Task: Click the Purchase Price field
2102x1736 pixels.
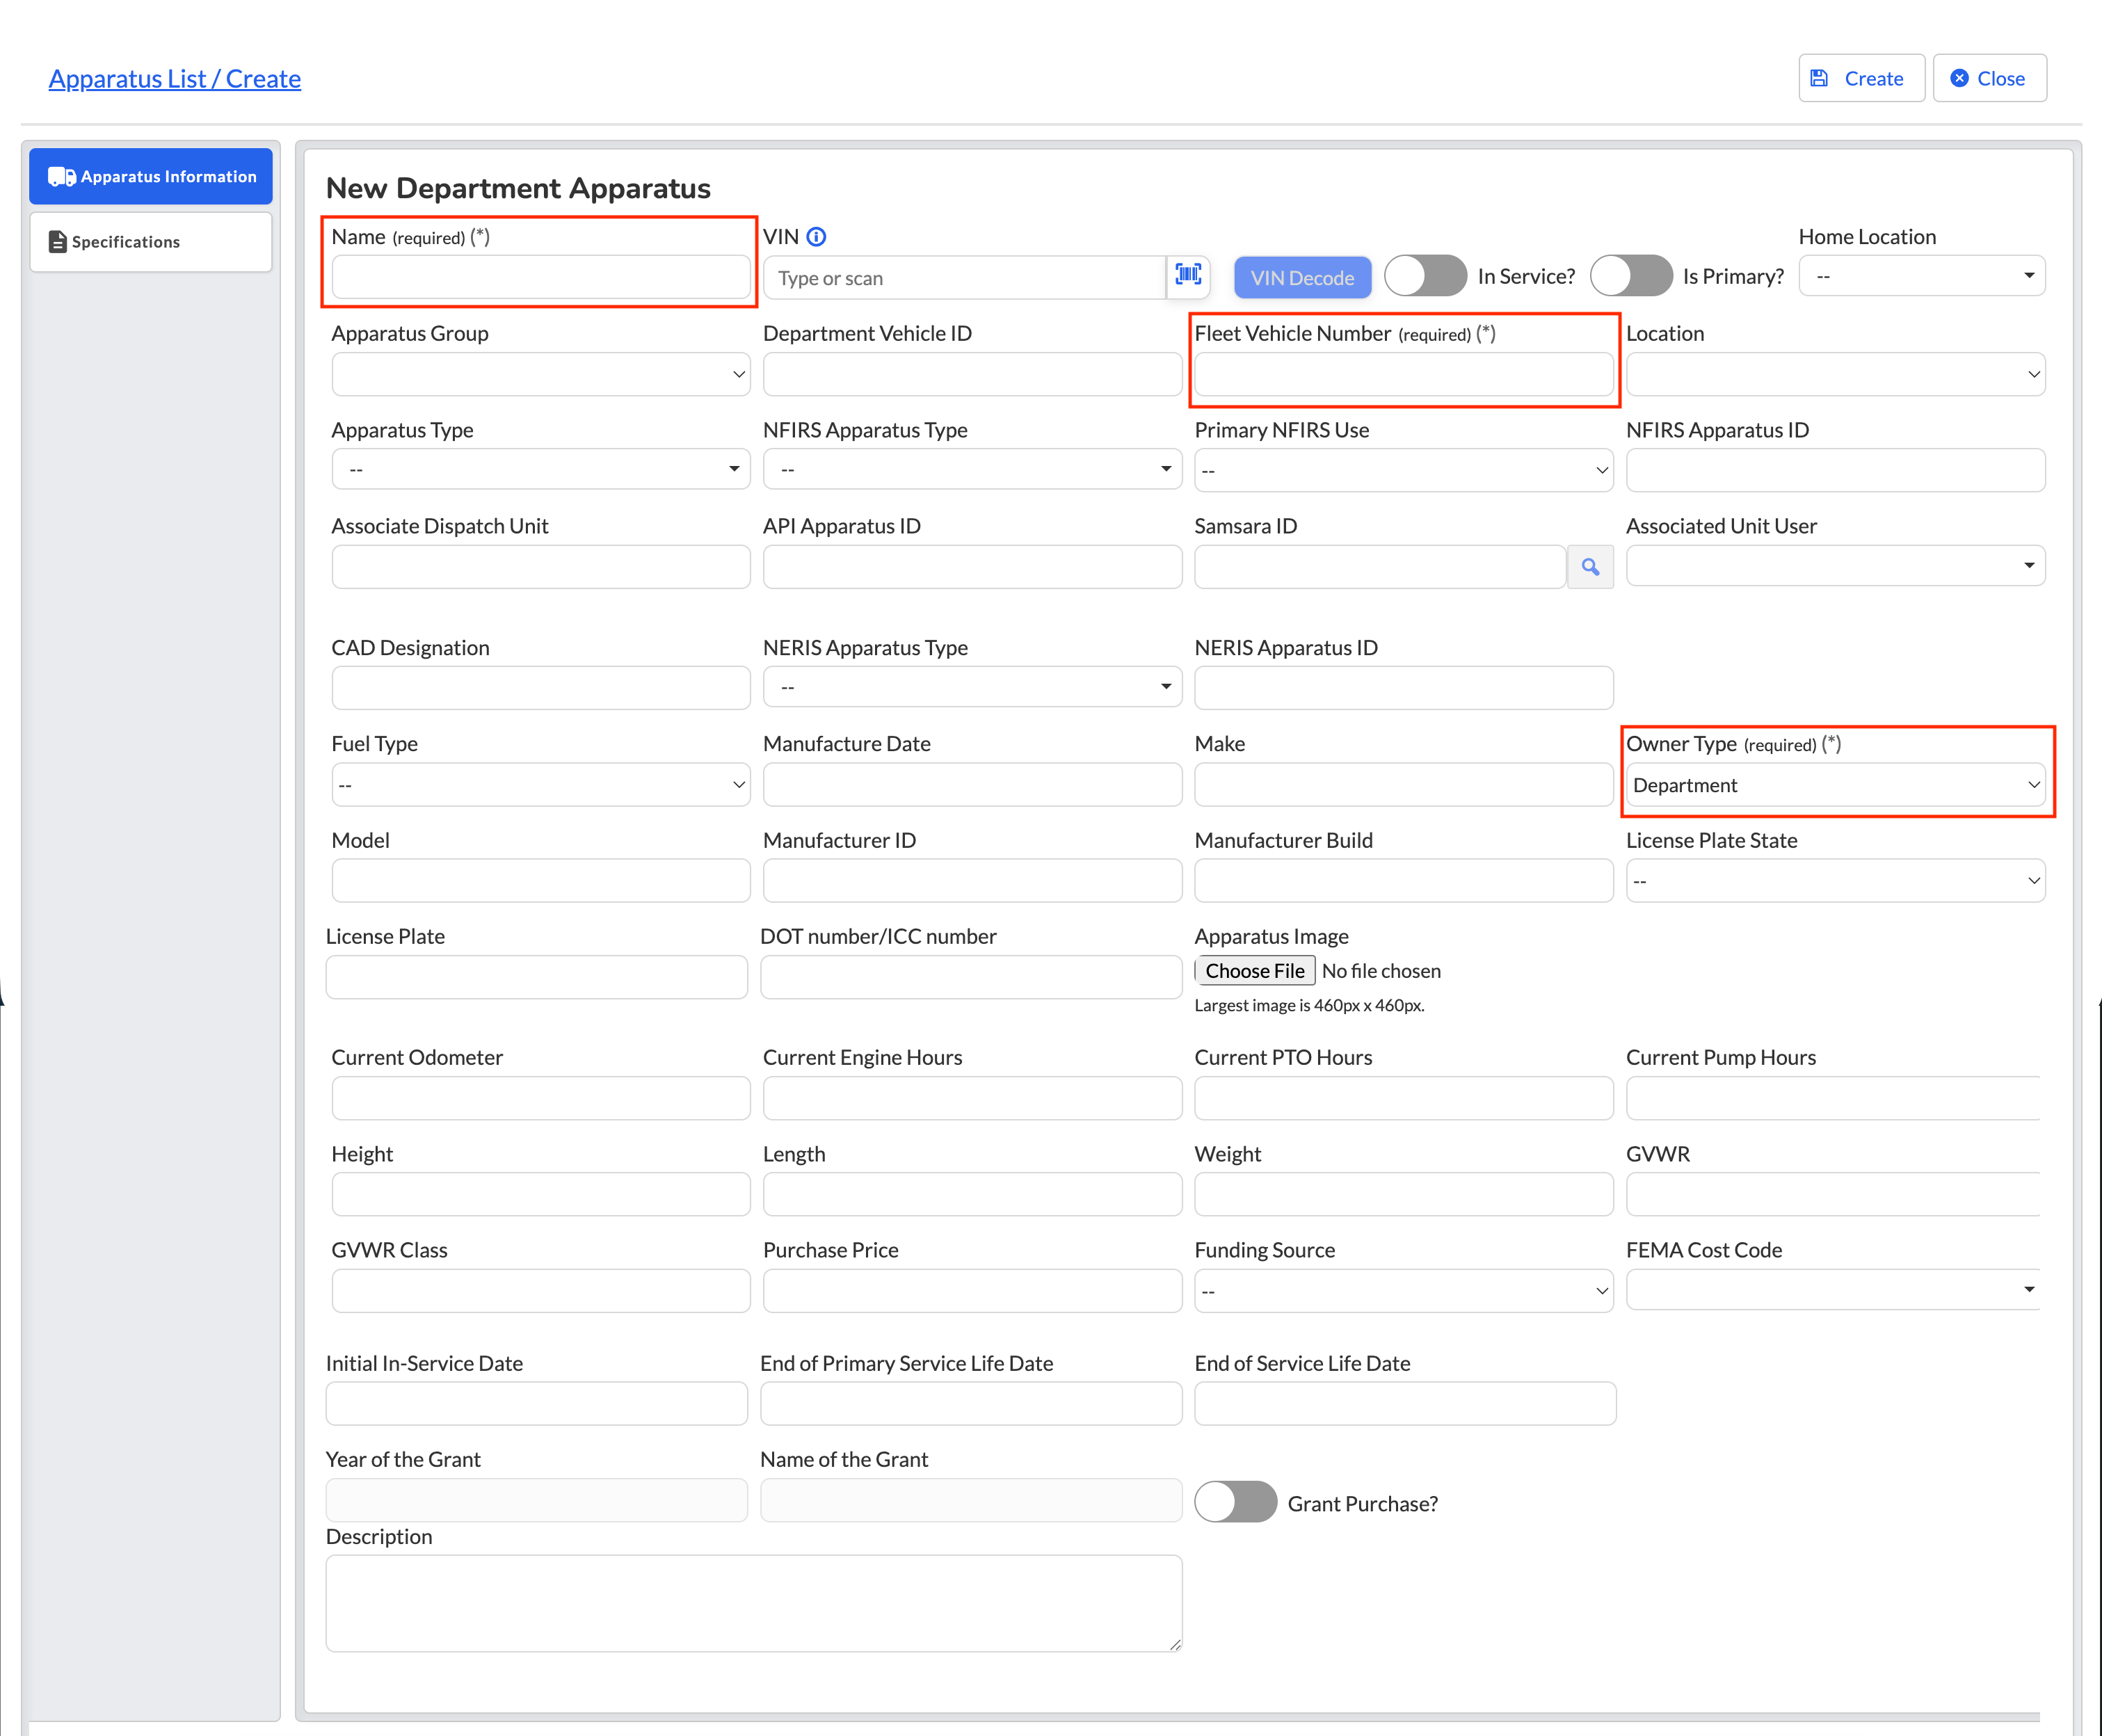Action: [972, 1291]
